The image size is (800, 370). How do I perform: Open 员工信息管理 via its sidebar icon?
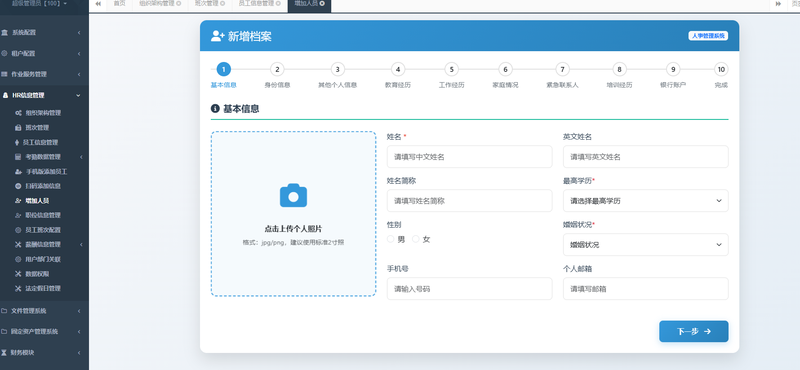tap(18, 142)
